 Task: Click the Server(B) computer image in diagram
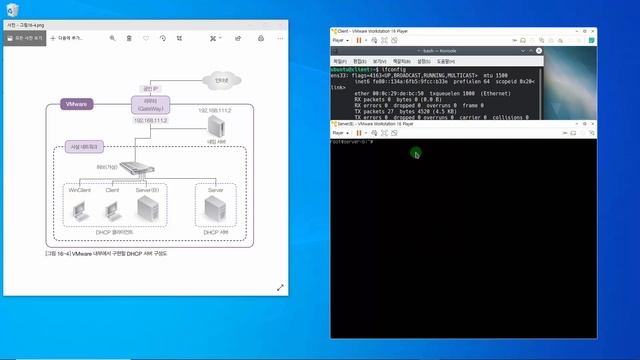click(148, 209)
